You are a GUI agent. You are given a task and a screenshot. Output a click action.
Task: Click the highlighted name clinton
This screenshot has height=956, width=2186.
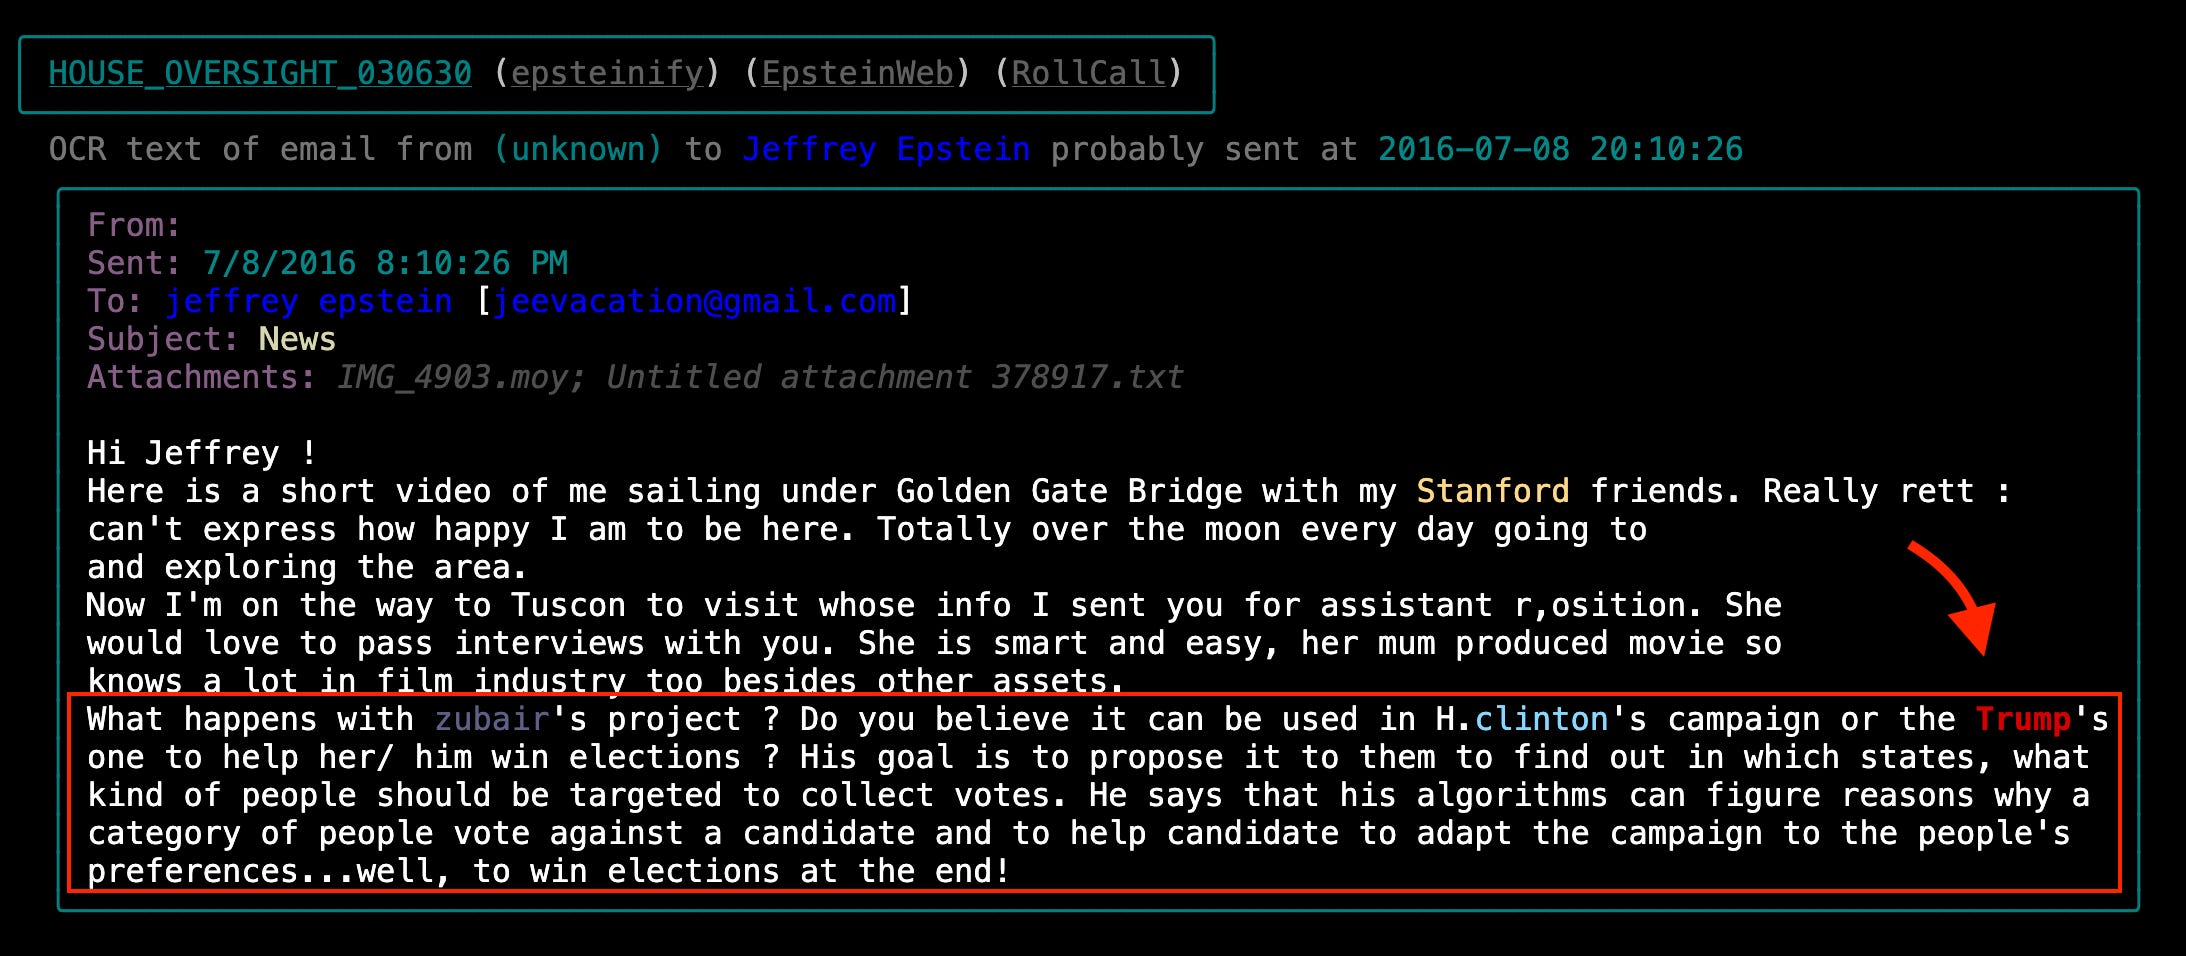click(x=1541, y=719)
